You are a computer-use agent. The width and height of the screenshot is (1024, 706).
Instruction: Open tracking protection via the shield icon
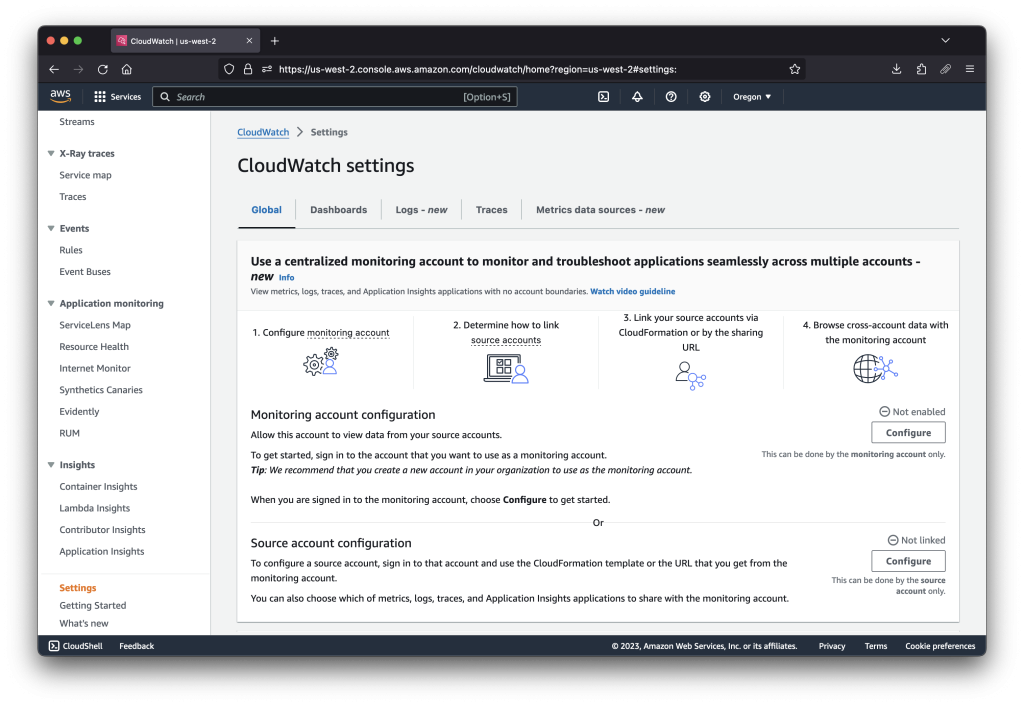point(227,68)
